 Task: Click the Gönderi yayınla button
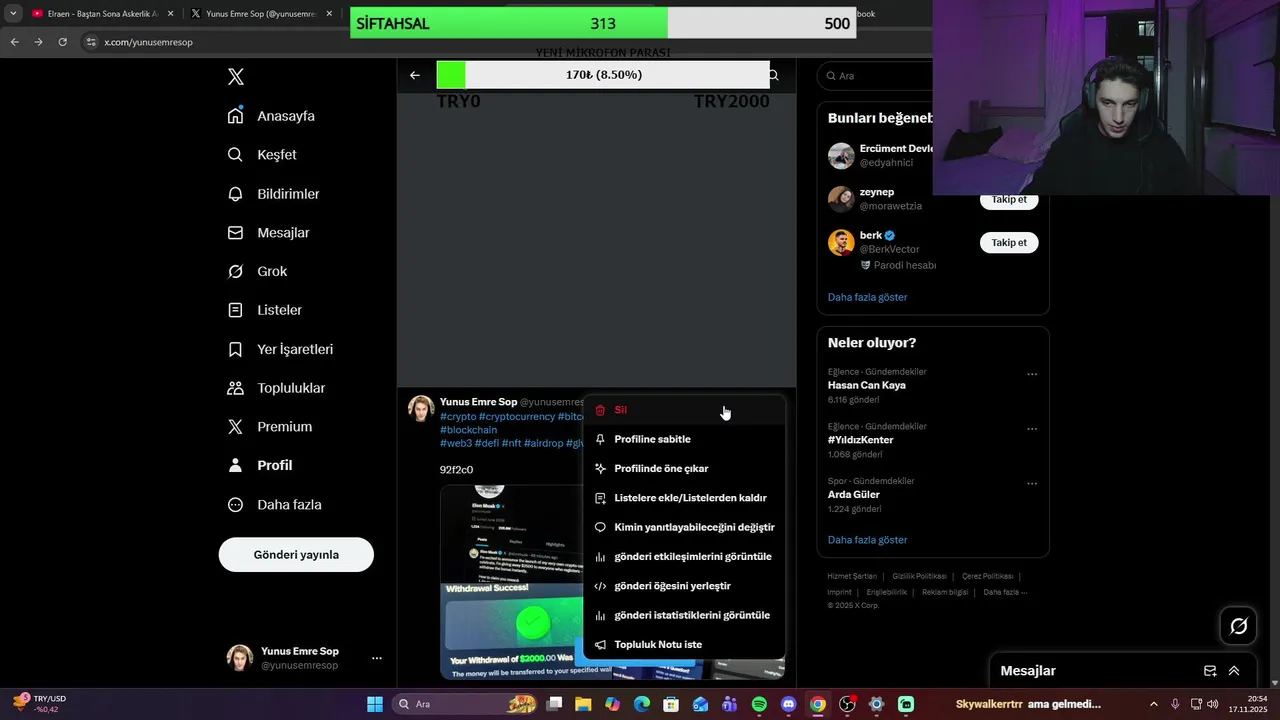tap(296, 555)
